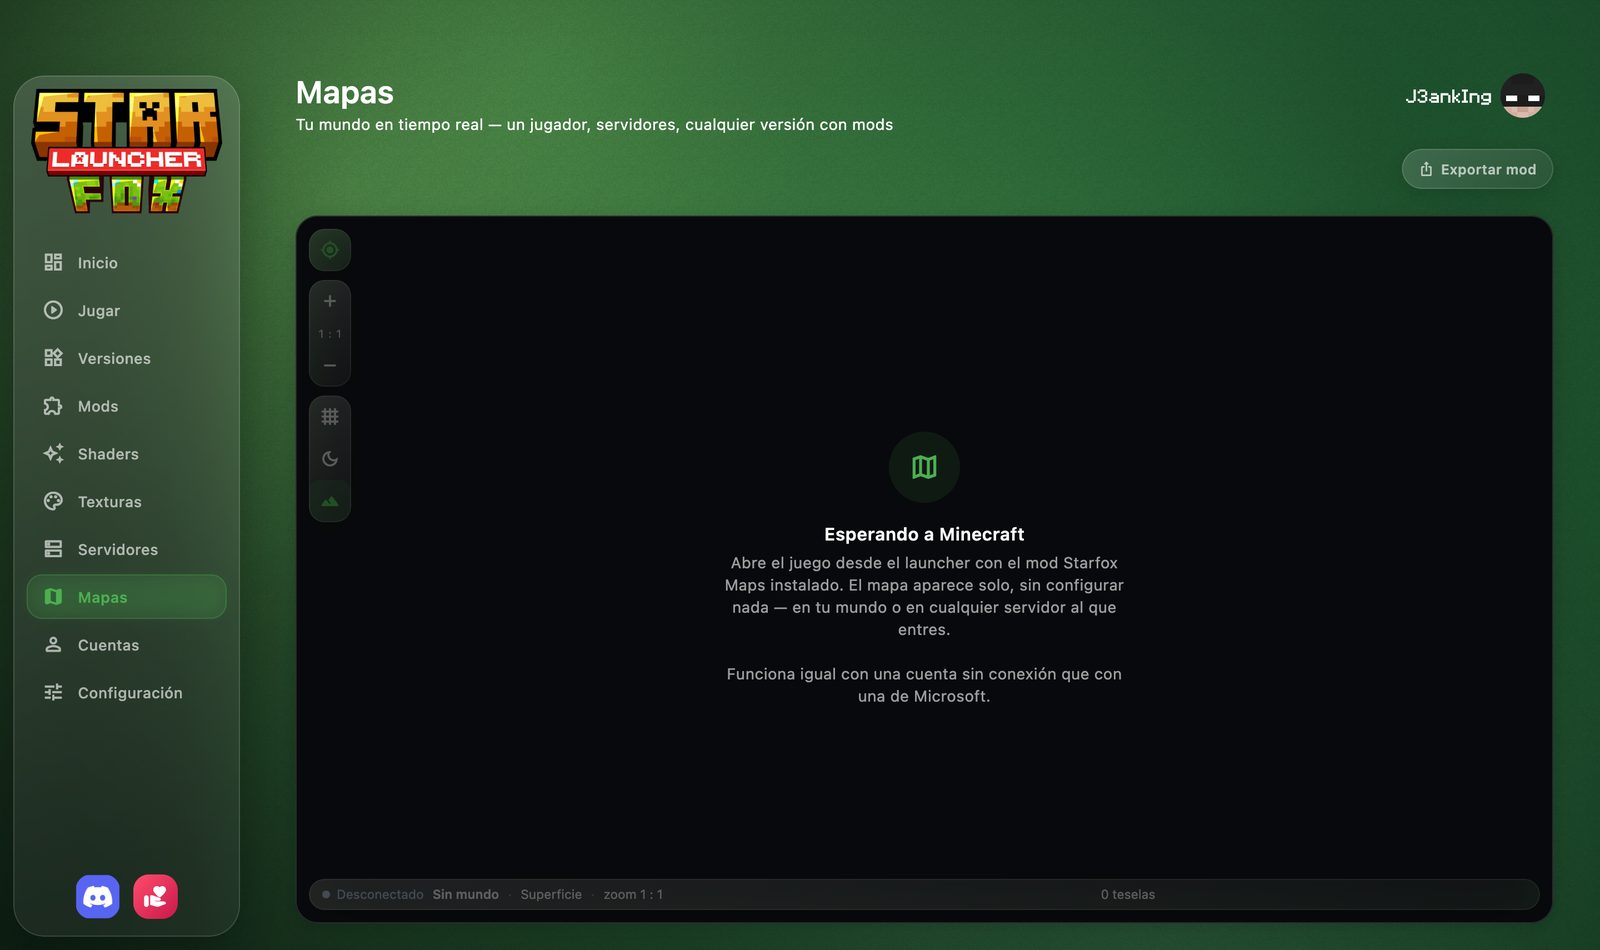This screenshot has width=1600, height=950.
Task: Click the 'Sin mundo' status text
Action: coord(466,895)
